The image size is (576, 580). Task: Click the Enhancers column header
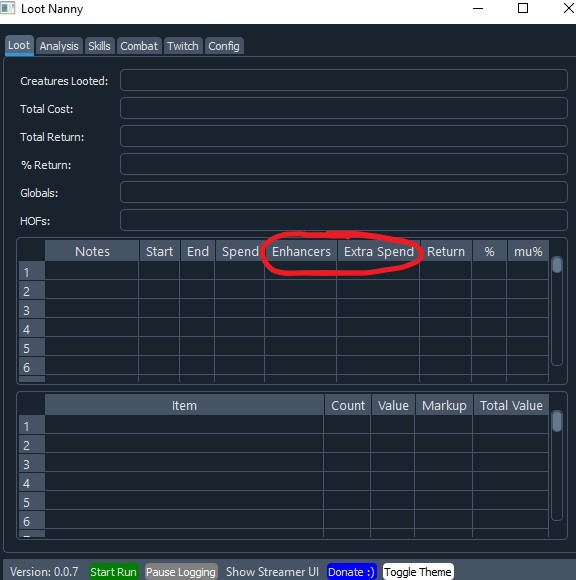tap(301, 251)
